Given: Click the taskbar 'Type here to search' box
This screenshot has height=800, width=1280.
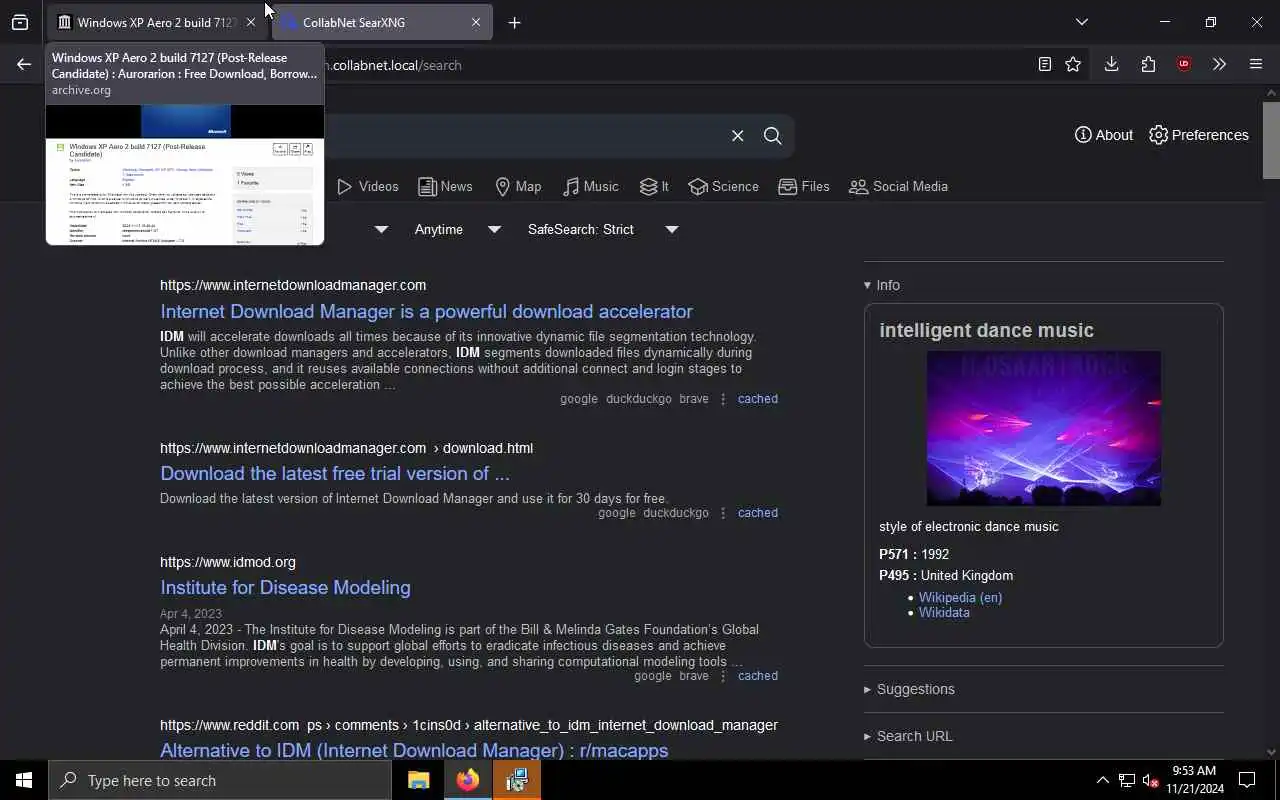Looking at the screenshot, I should 220,780.
